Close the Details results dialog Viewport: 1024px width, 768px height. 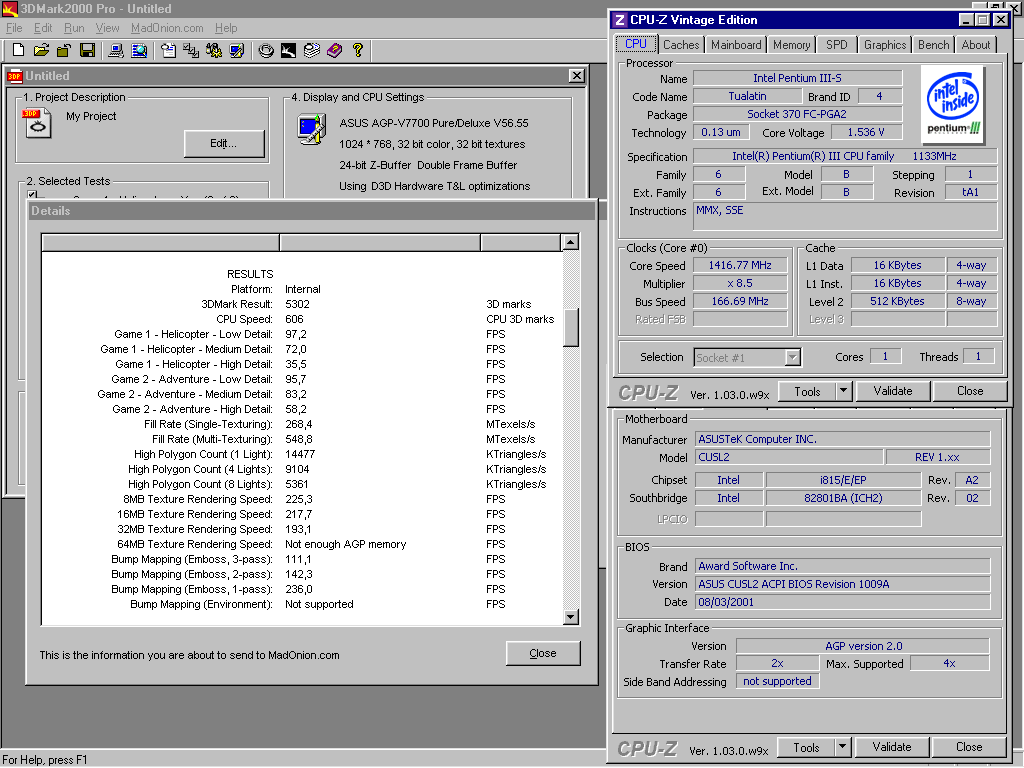coord(543,653)
